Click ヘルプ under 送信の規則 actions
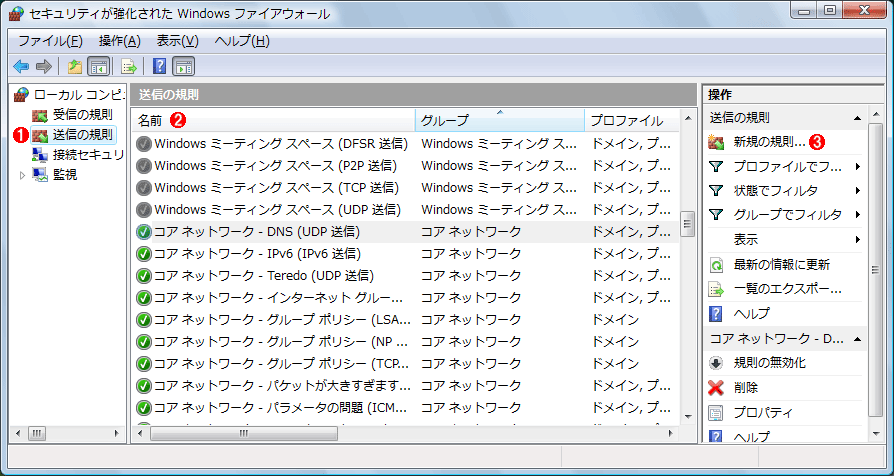Viewport: 894px width, 476px height. pyautogui.click(x=751, y=314)
